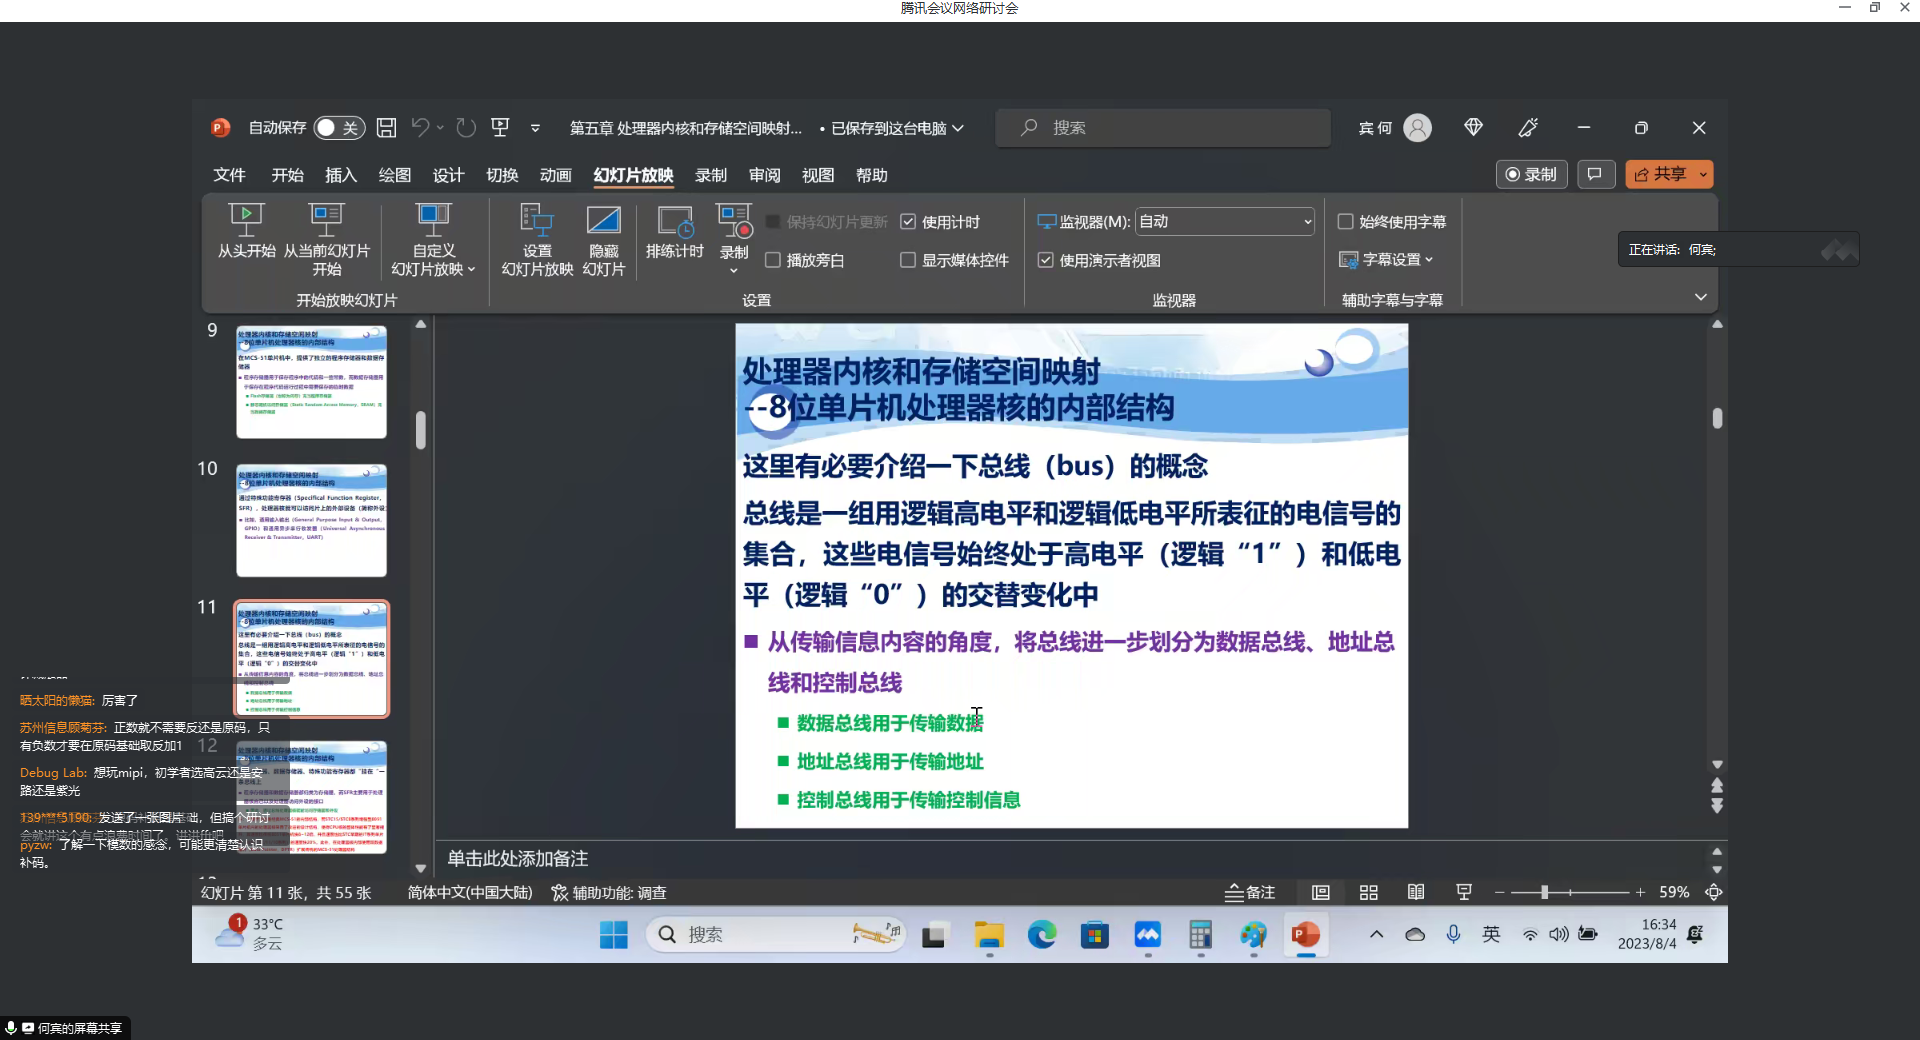This screenshot has height=1040, width=1920.
Task: Click the Redo icon
Action: (466, 128)
